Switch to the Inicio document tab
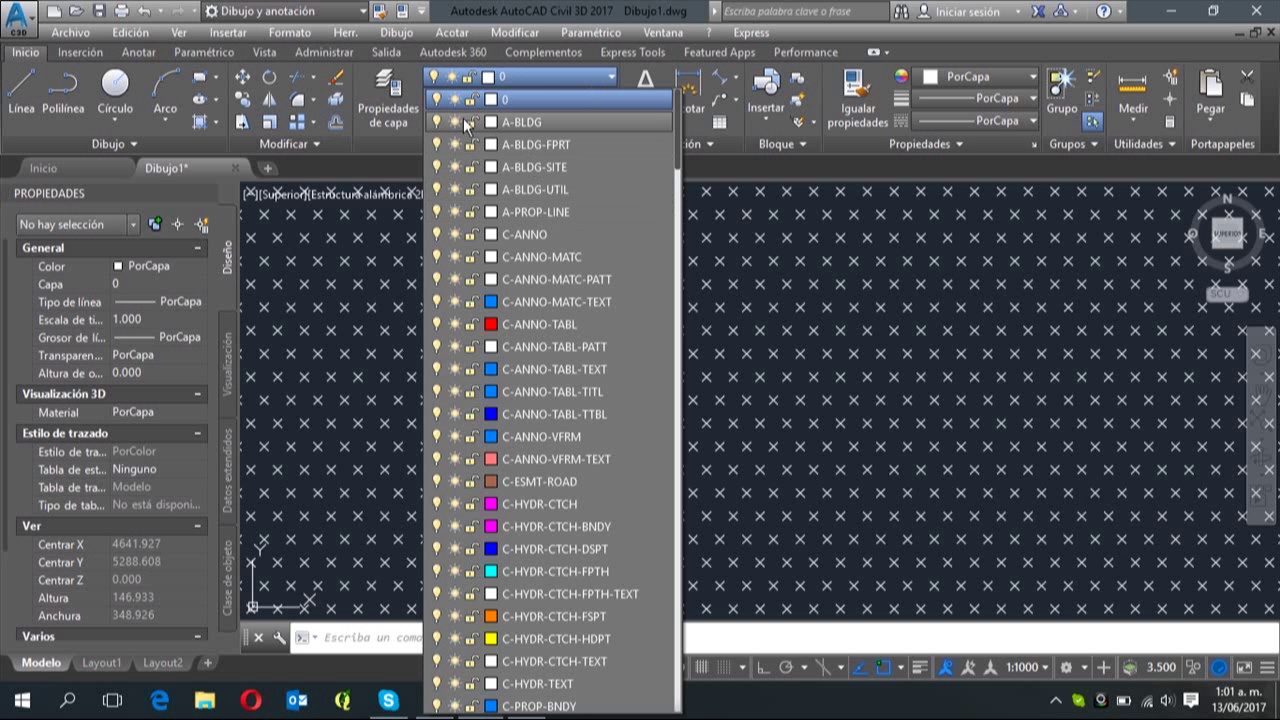This screenshot has width=1280, height=720. pos(43,168)
